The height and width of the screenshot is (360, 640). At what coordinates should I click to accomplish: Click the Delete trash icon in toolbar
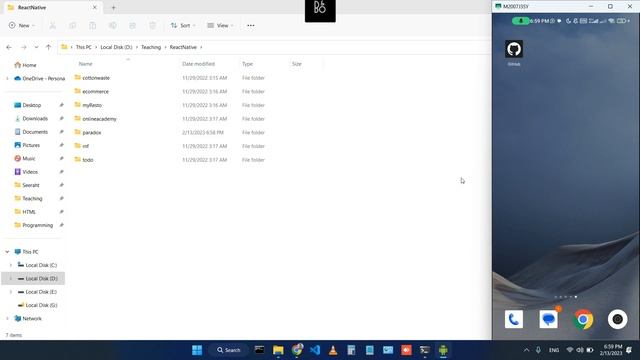click(x=153, y=26)
